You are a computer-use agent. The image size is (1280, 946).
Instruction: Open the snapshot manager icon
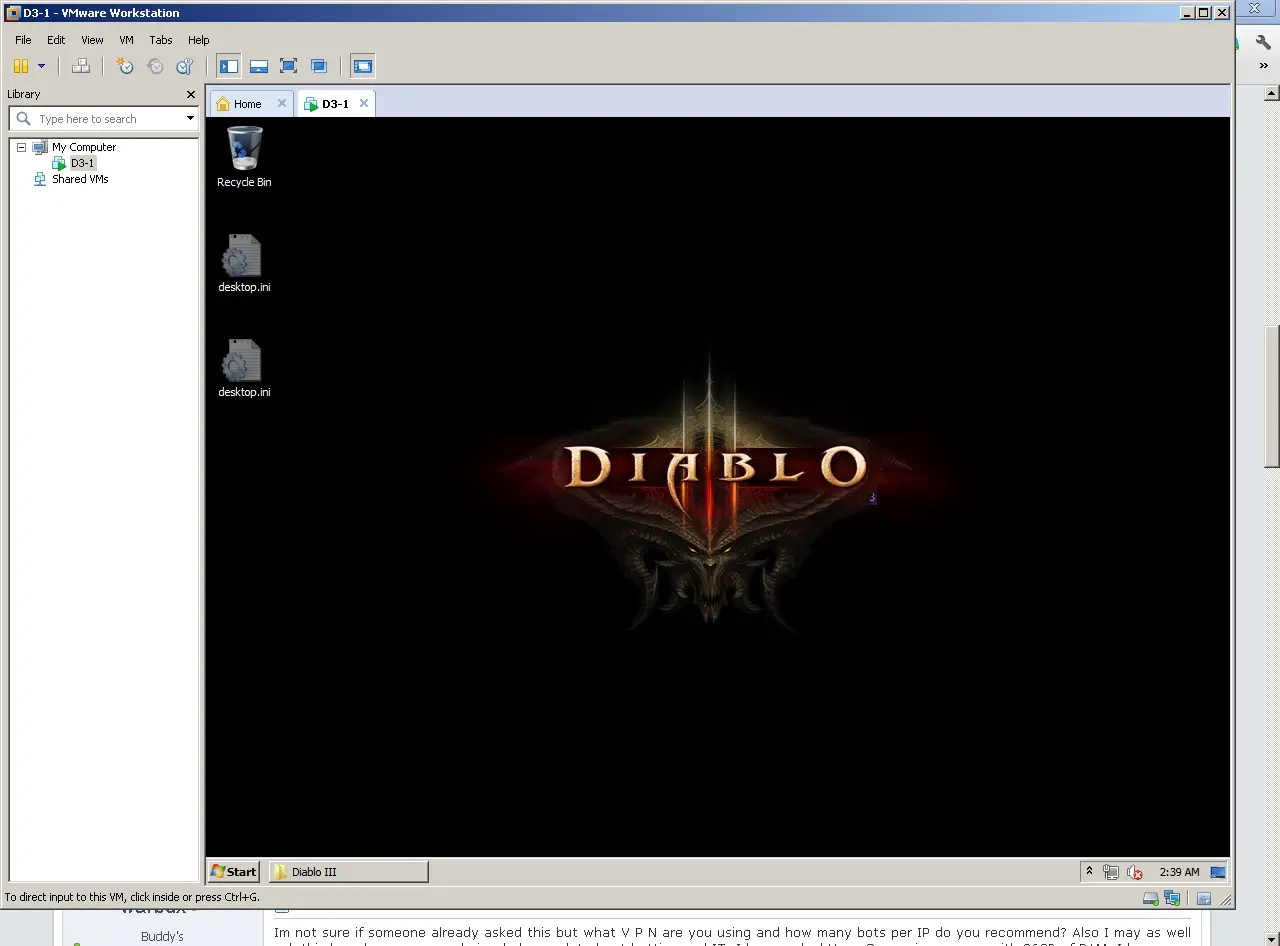pyautogui.click(x=185, y=66)
